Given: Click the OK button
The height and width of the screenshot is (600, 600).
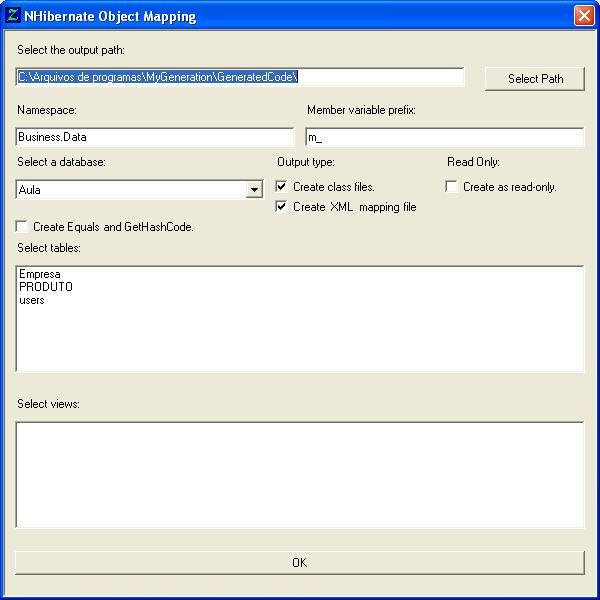Looking at the screenshot, I should coord(300,562).
